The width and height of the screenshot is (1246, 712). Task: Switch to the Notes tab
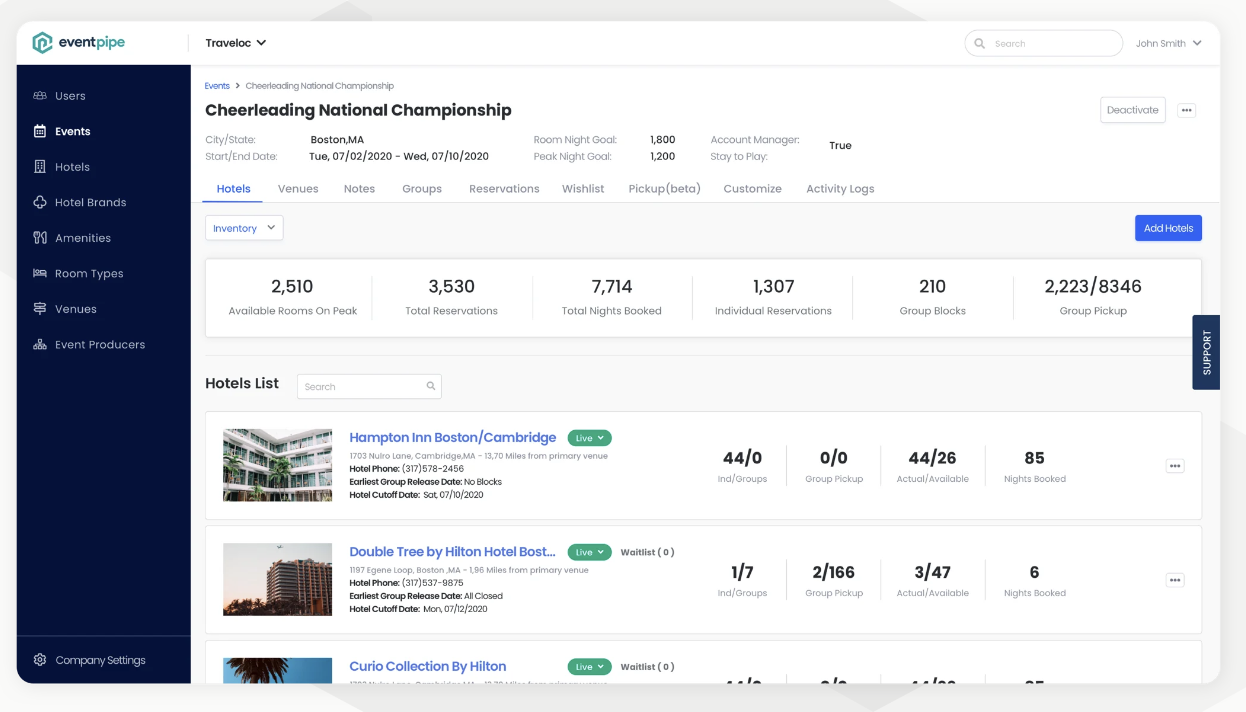pyautogui.click(x=359, y=189)
